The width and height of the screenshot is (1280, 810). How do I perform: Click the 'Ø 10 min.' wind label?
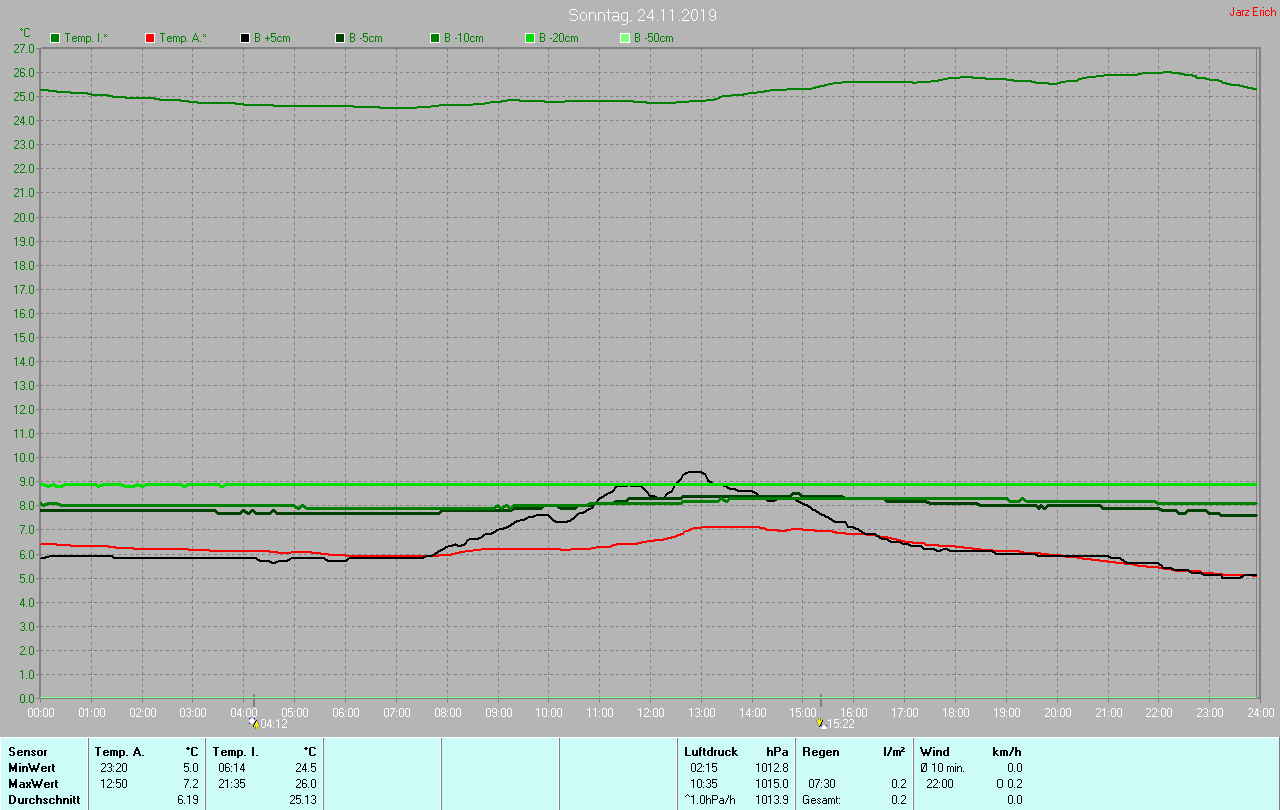click(x=941, y=767)
